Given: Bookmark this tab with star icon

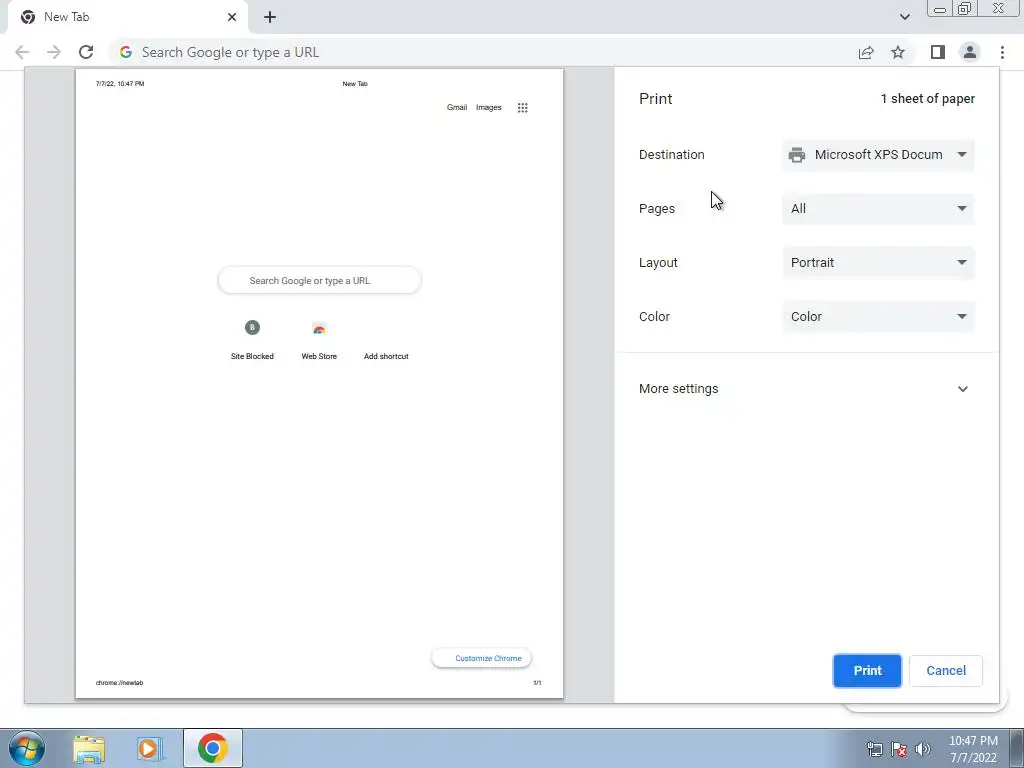Looking at the screenshot, I should coord(898,52).
